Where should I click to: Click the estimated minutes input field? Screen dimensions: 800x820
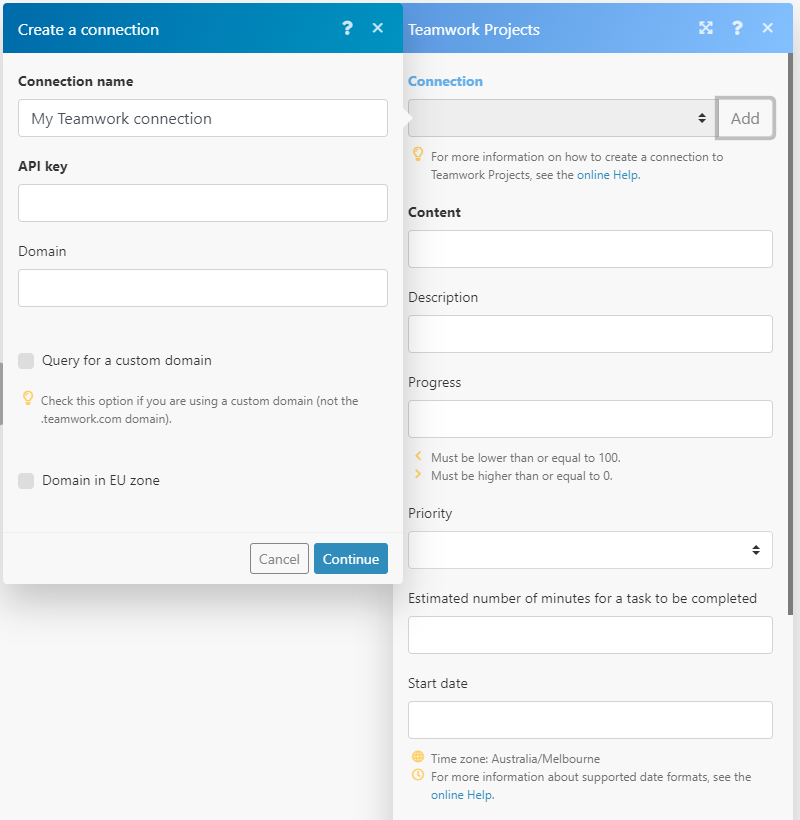590,635
